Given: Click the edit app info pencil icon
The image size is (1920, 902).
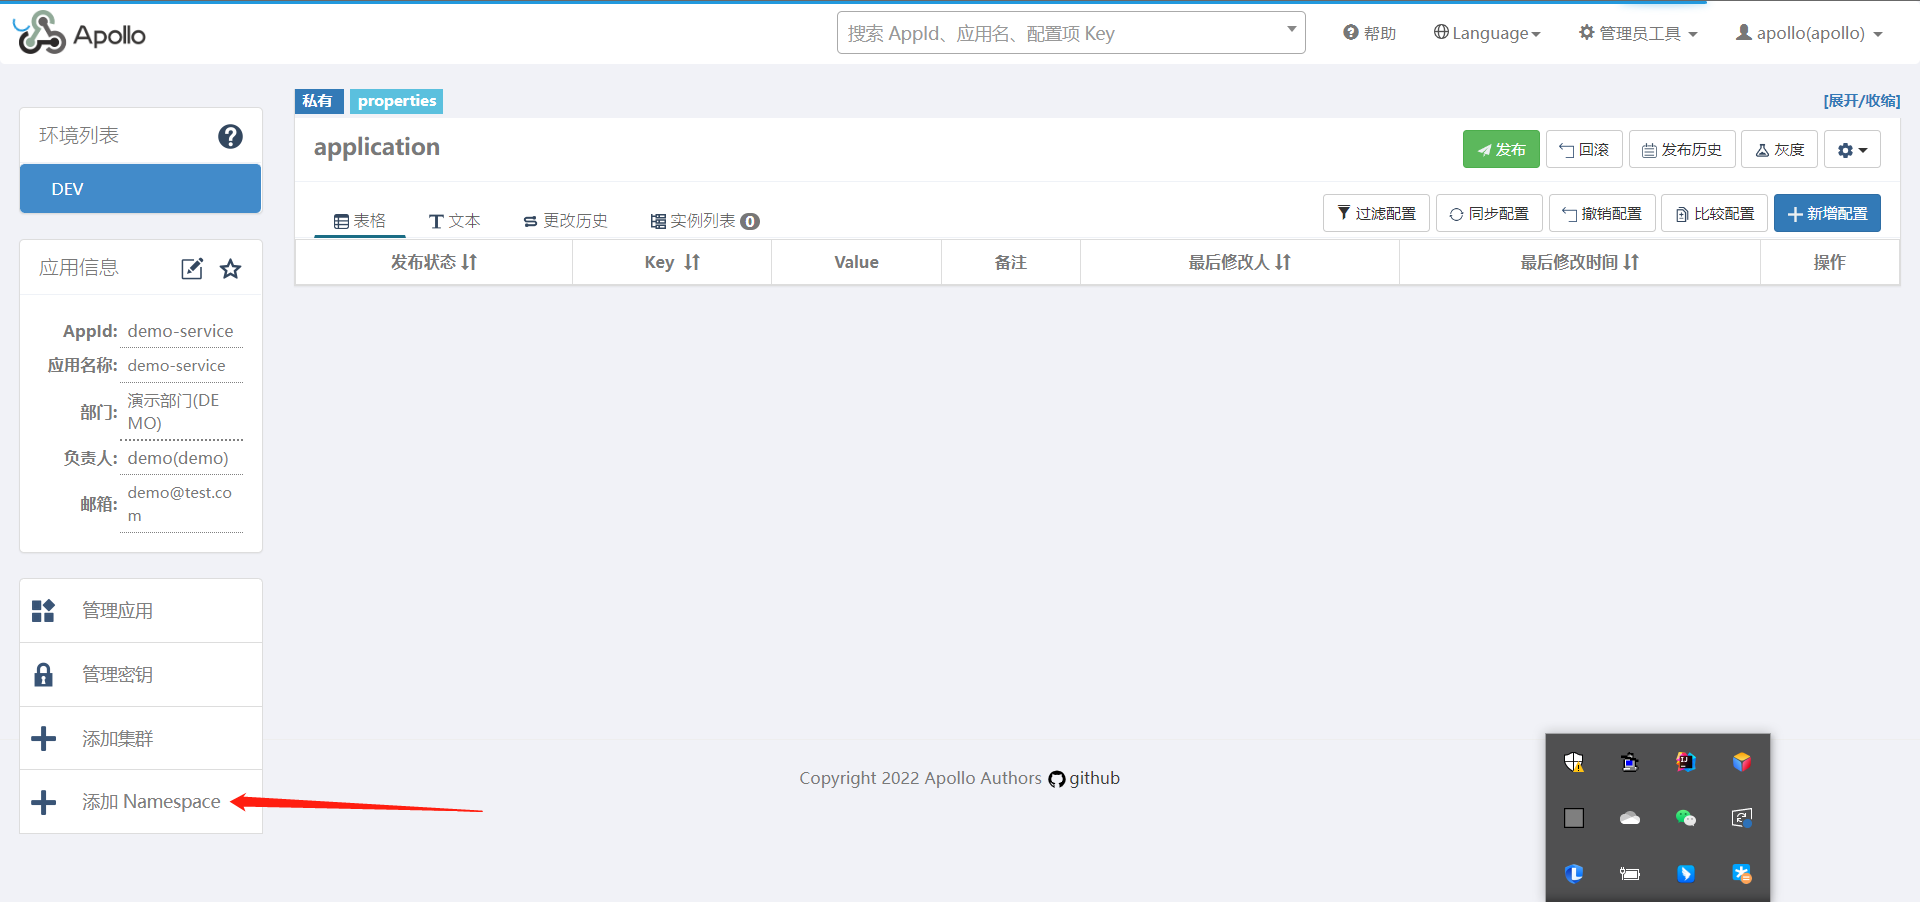Looking at the screenshot, I should tap(192, 268).
